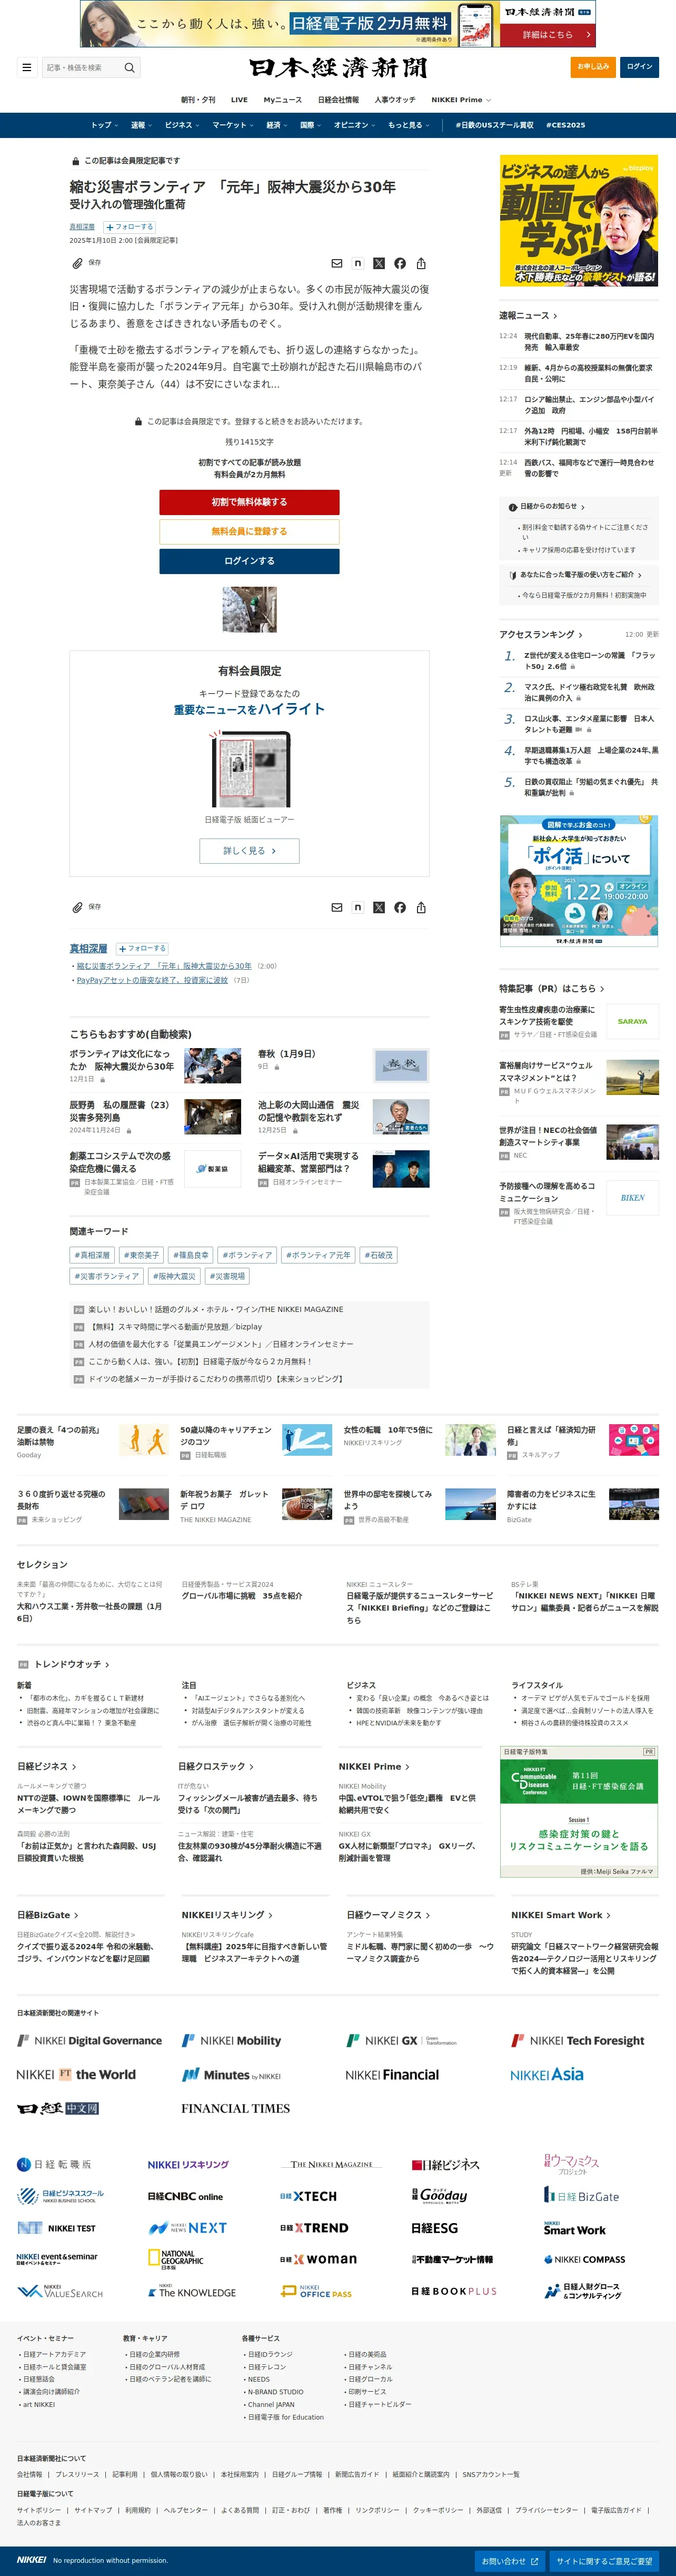Screen dimensions: 676x2576
Task: Open the NIKKEI COMPASS logo link
Action: (x=585, y=2259)
